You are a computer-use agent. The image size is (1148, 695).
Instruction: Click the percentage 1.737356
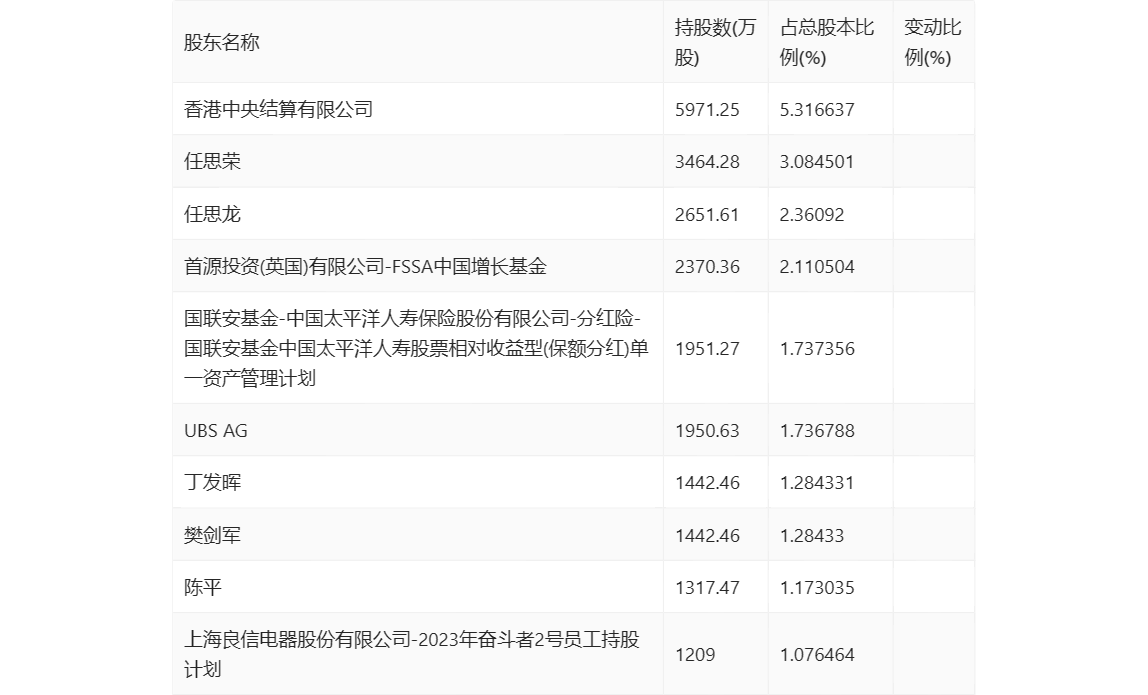[x=817, y=349]
